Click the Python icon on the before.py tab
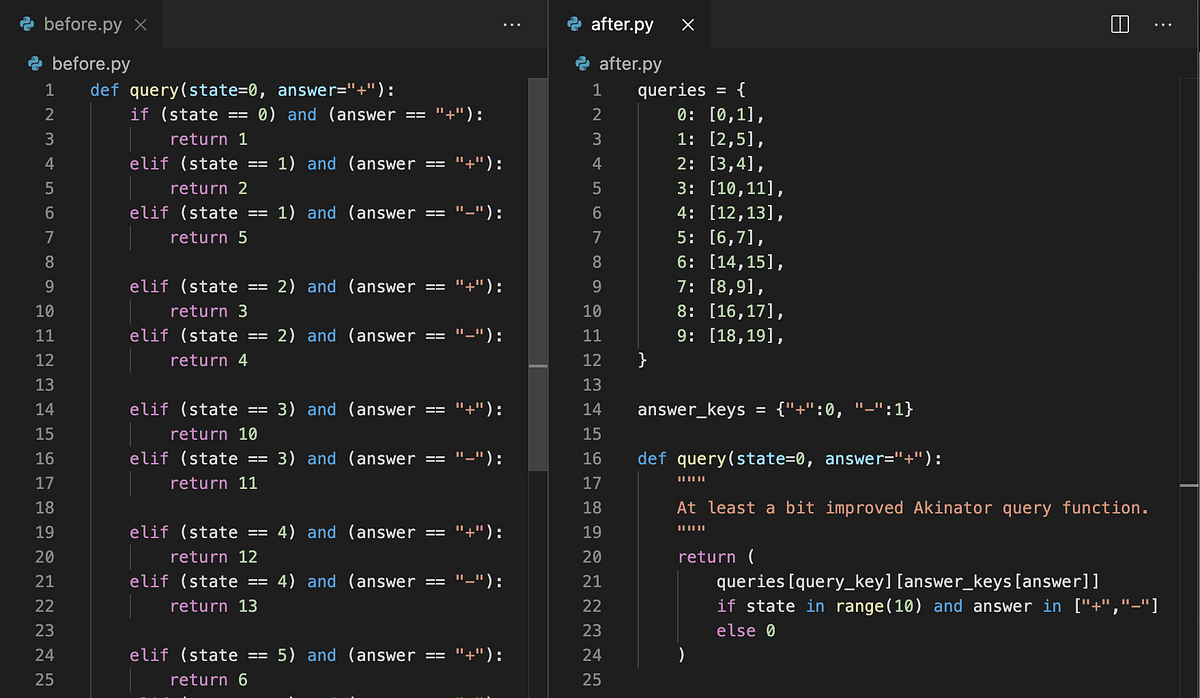The image size is (1200, 698). 26,25
